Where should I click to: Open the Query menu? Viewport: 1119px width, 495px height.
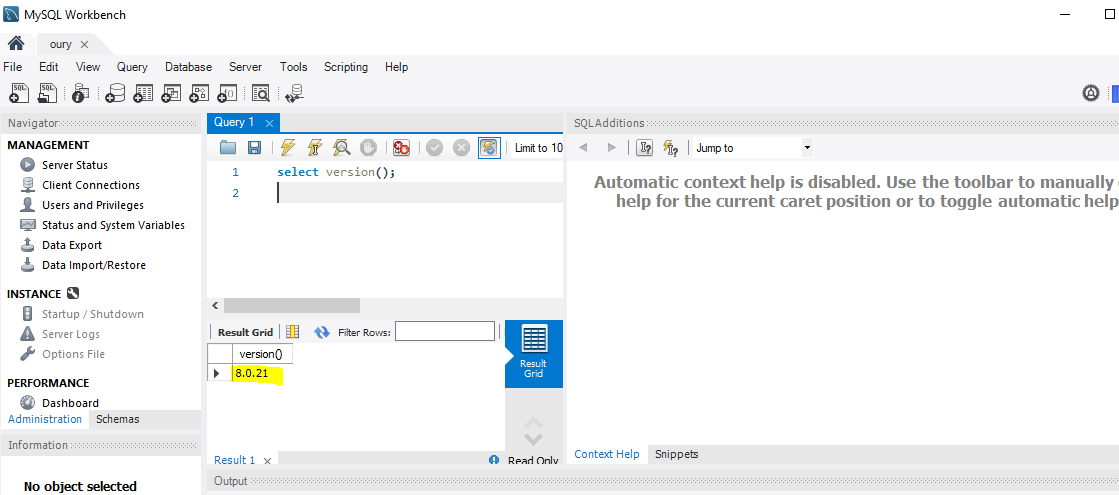[x=132, y=67]
